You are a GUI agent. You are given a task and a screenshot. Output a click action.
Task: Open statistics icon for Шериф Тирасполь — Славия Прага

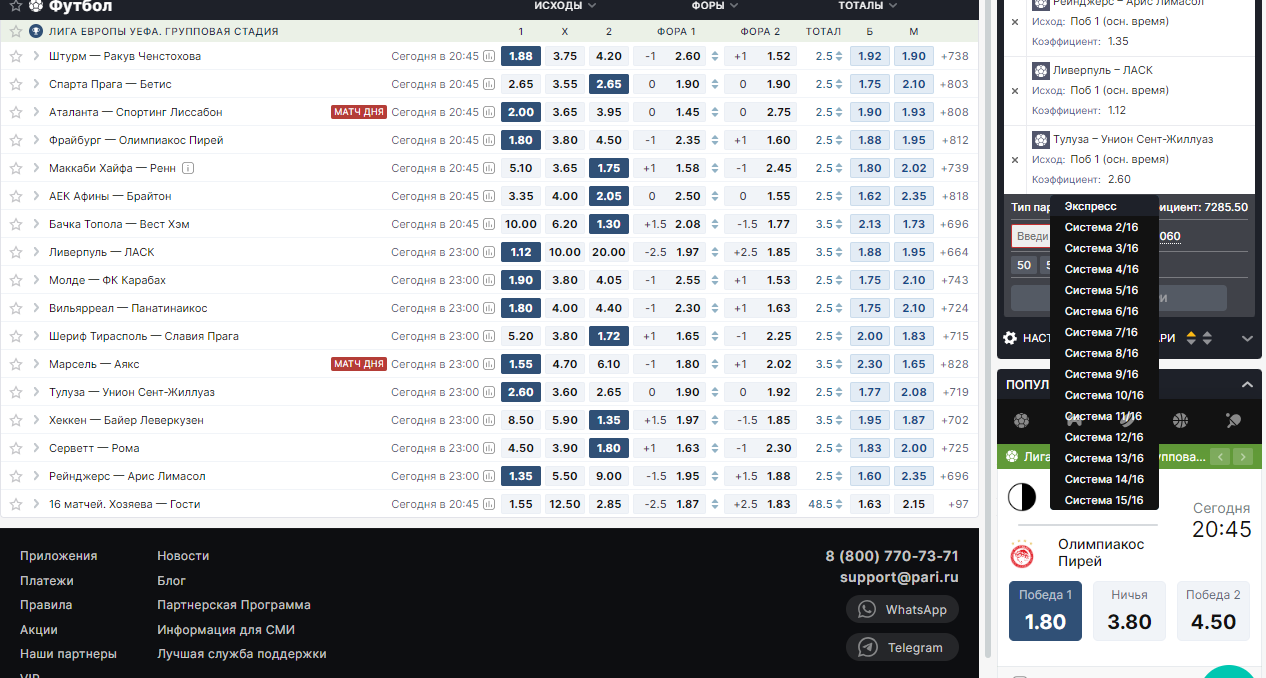489,336
